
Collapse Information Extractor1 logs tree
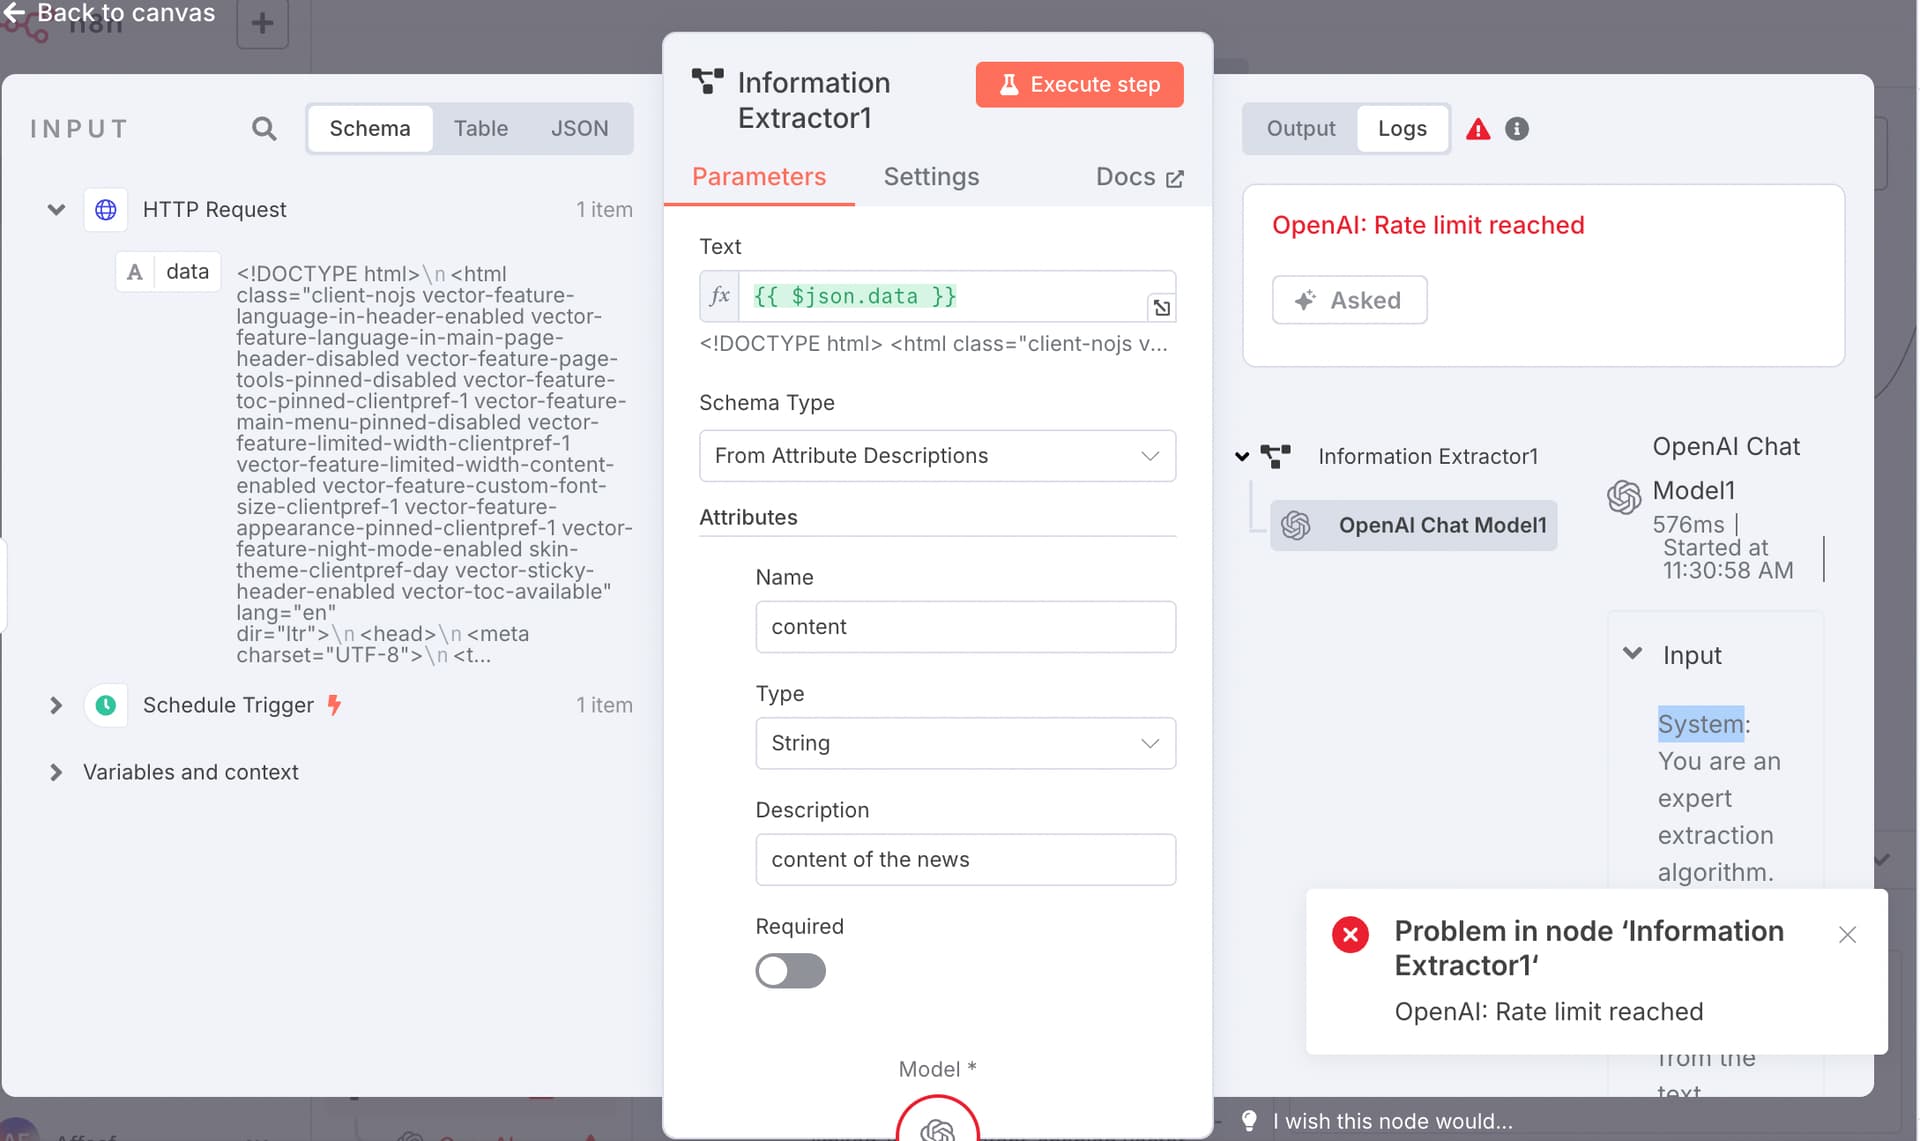click(x=1242, y=457)
